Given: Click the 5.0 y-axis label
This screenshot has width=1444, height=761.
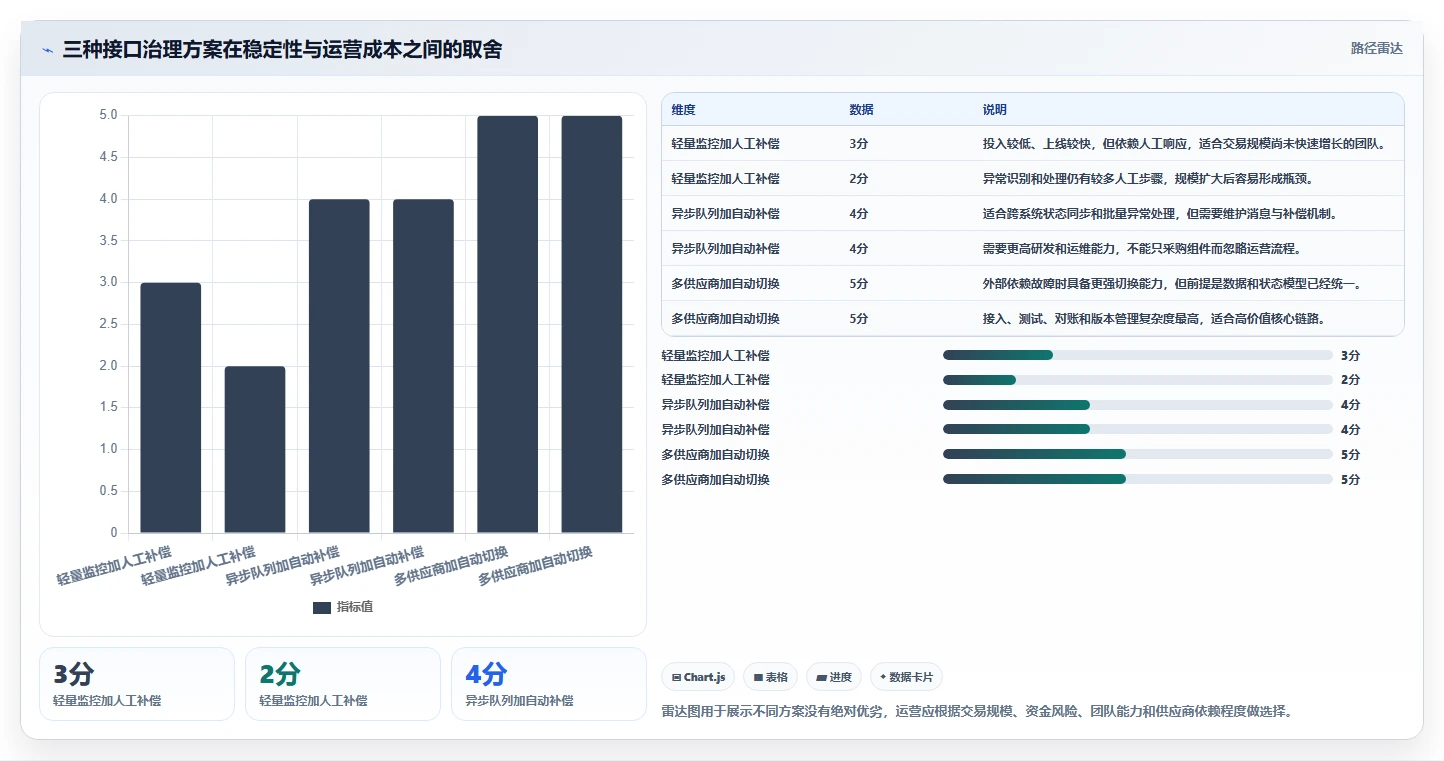Looking at the screenshot, I should 108,115.
